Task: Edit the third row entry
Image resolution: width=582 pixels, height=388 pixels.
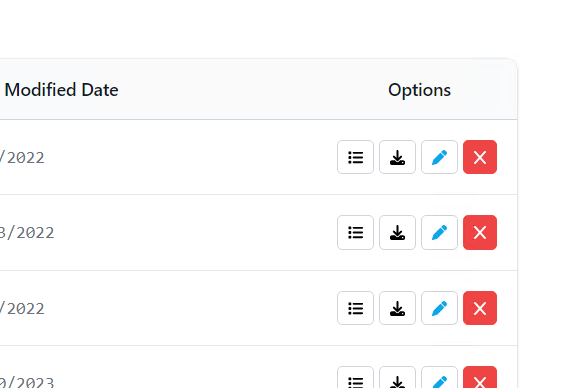Action: click(439, 308)
